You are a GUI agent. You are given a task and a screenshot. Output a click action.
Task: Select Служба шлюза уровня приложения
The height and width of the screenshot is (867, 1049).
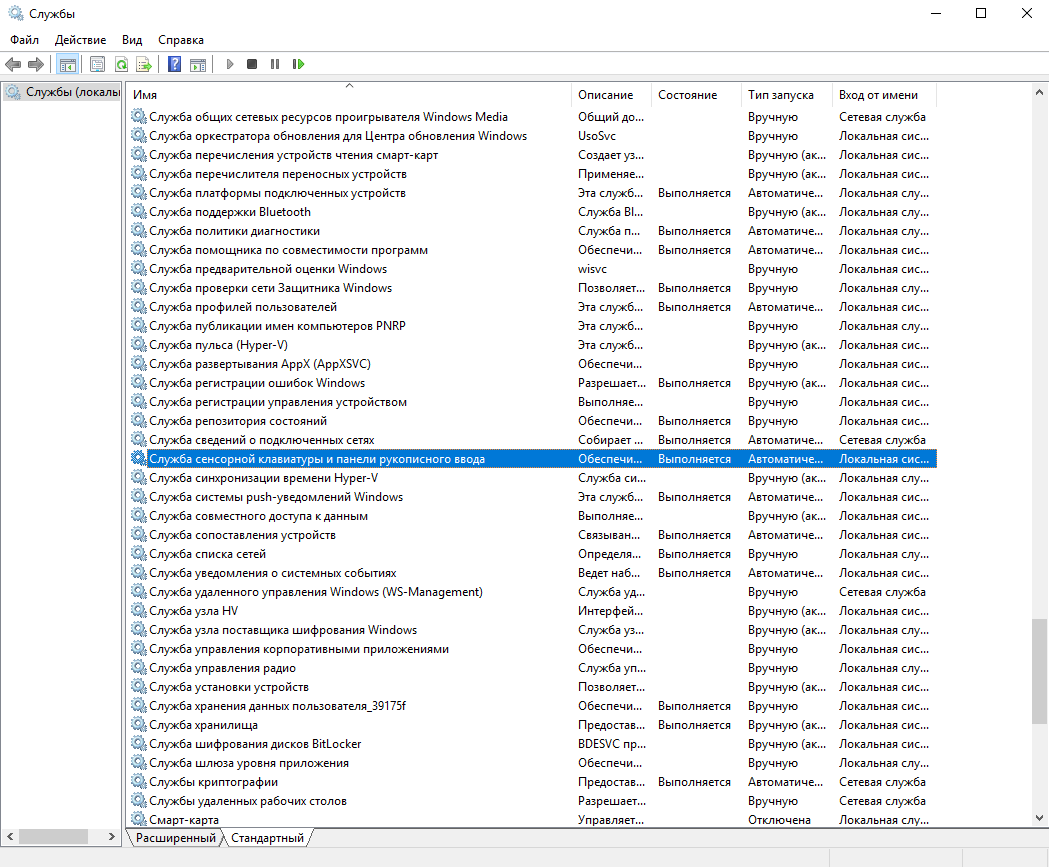pos(533,763)
